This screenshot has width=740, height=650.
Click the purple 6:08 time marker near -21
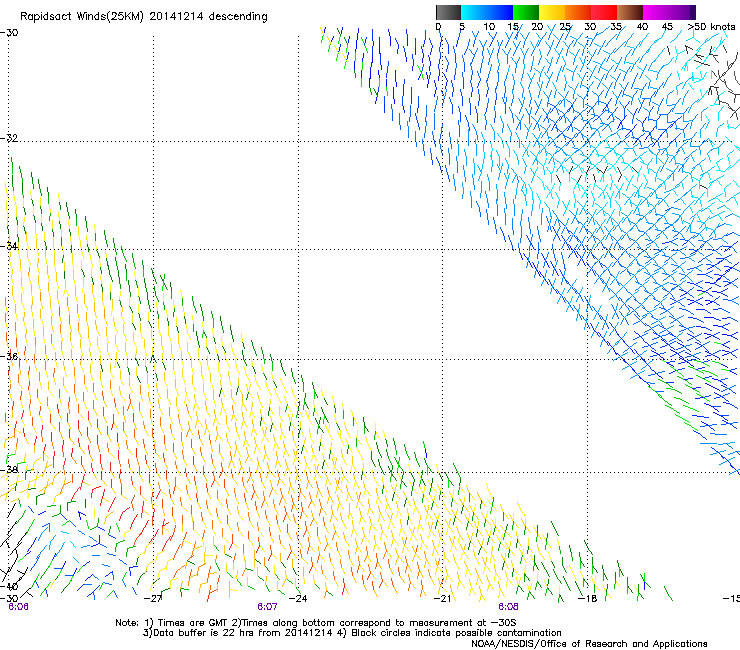click(508, 607)
